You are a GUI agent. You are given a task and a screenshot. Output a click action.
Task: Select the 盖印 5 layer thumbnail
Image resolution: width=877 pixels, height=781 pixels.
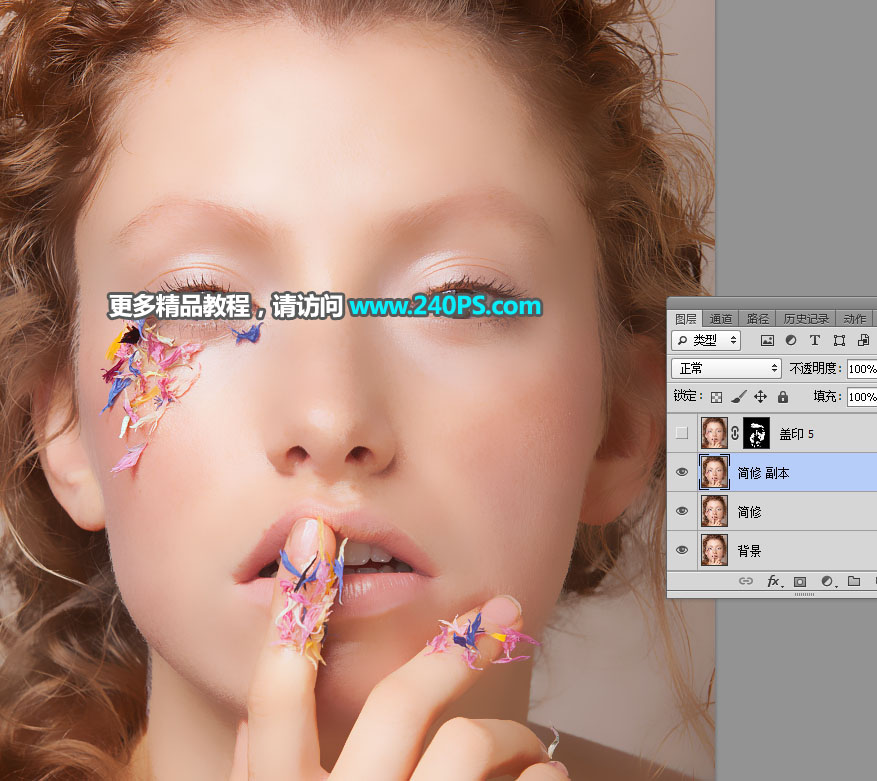point(714,432)
